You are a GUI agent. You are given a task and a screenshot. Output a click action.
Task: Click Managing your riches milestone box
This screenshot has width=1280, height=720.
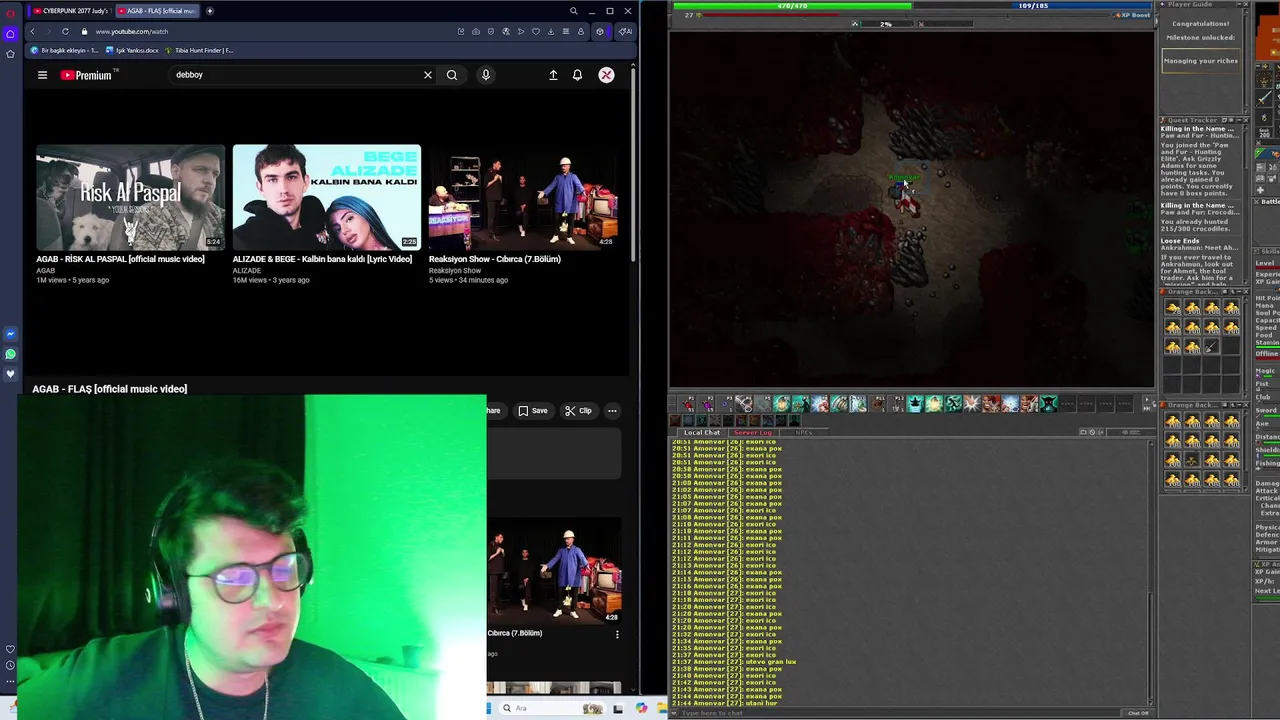pos(1200,61)
